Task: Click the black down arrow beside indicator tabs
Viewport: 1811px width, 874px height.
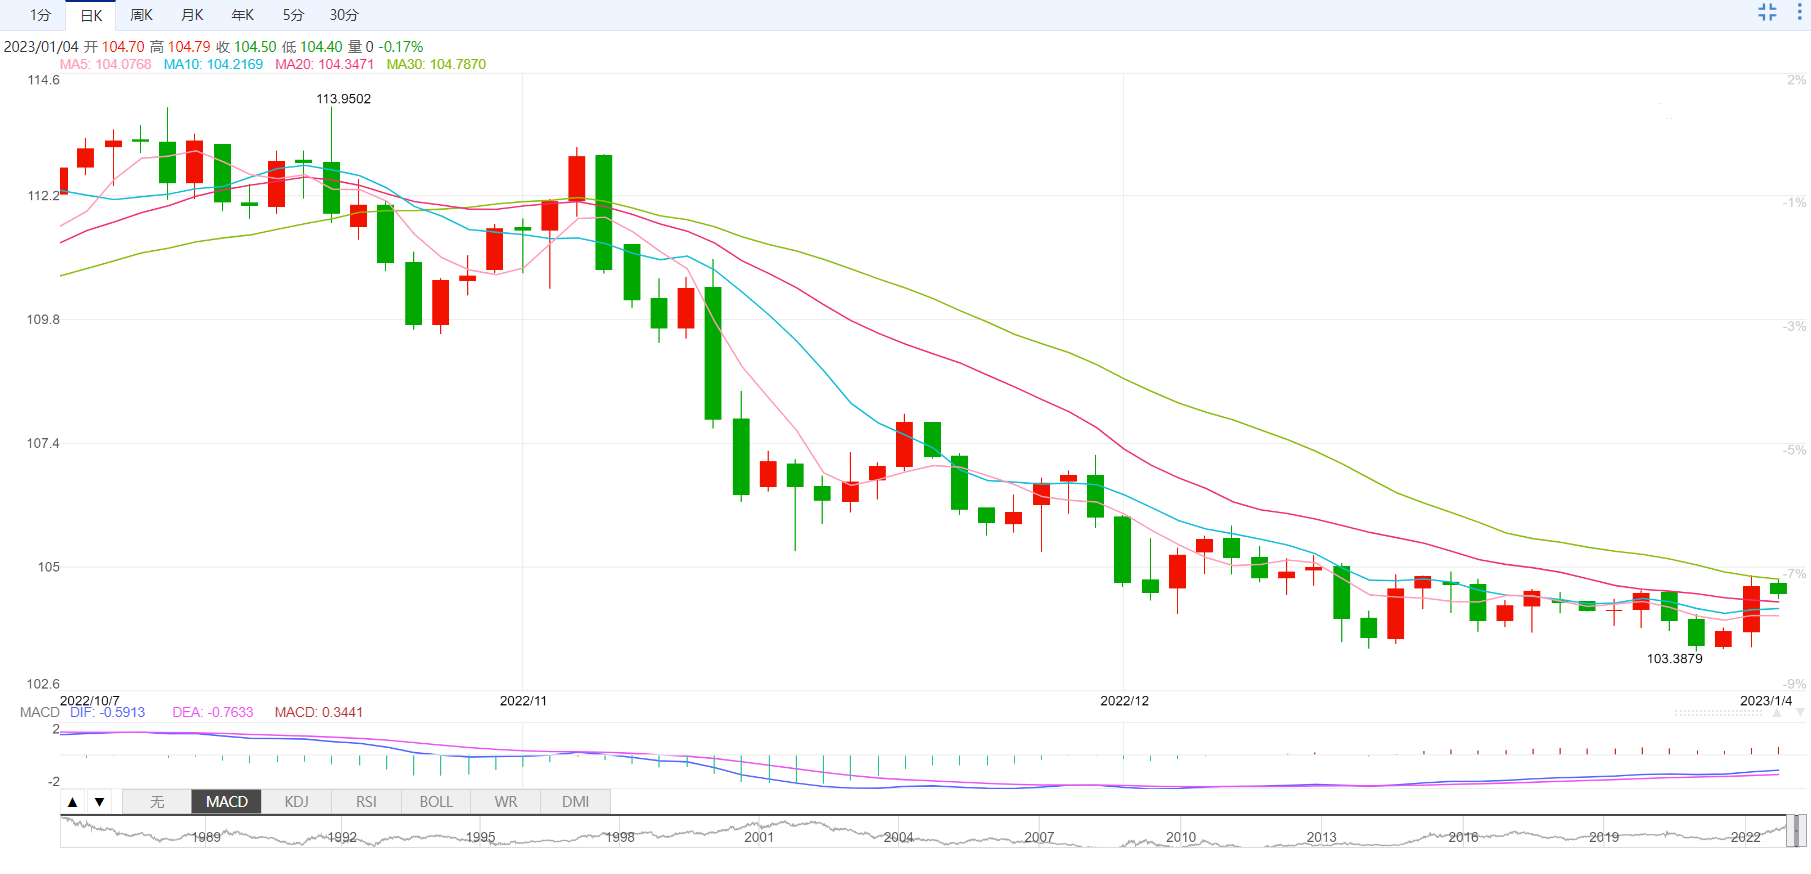Action: click(99, 802)
